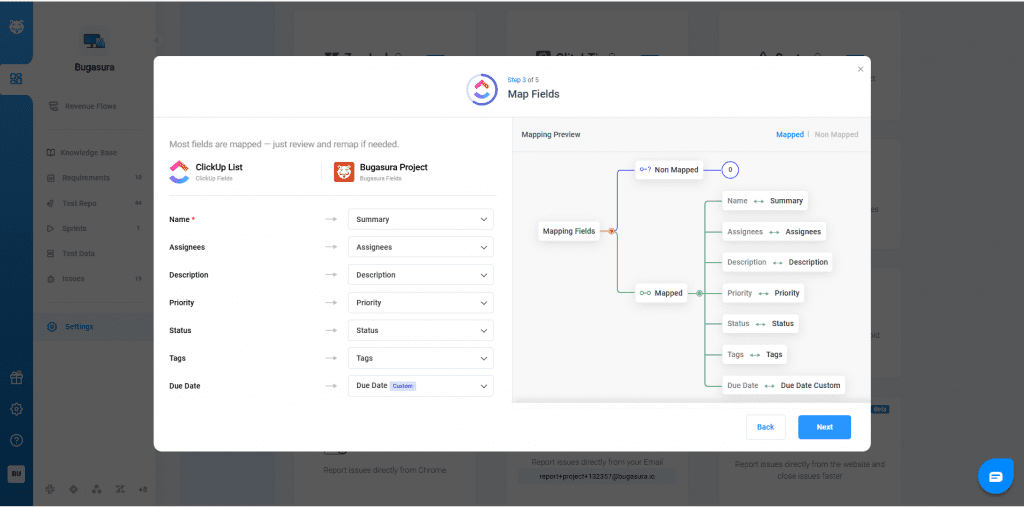Open the dashboard grid icon in sidebar
This screenshot has width=1024, height=507.
pyautogui.click(x=17, y=78)
